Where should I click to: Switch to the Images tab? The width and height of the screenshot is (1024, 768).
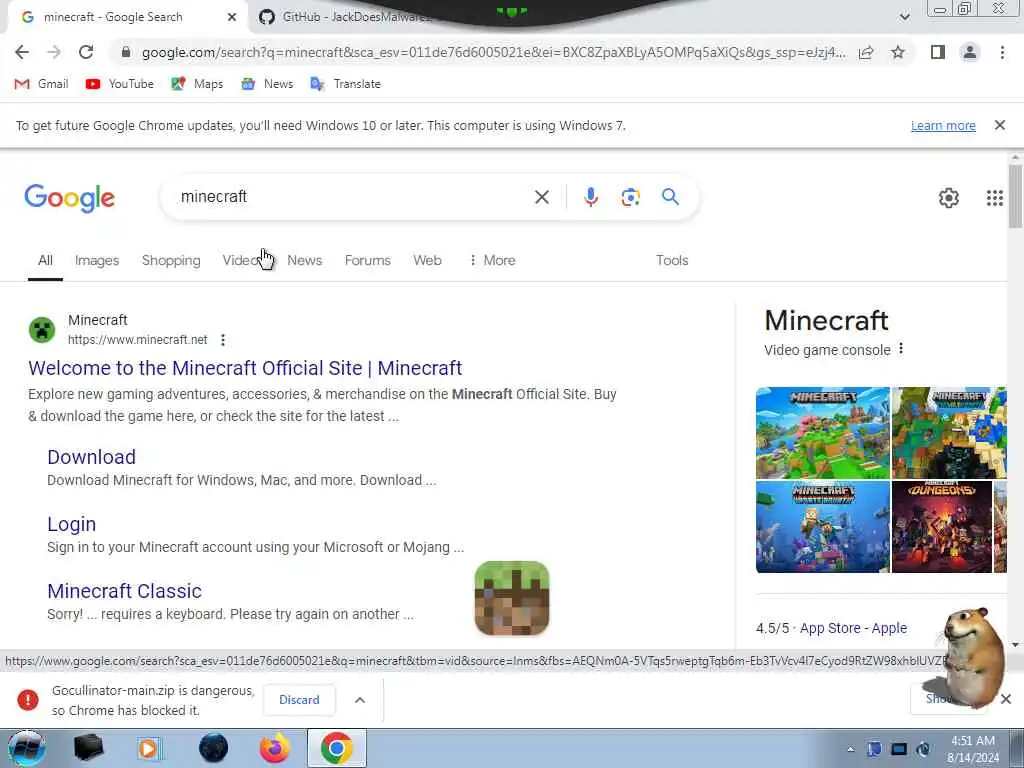coord(97,260)
